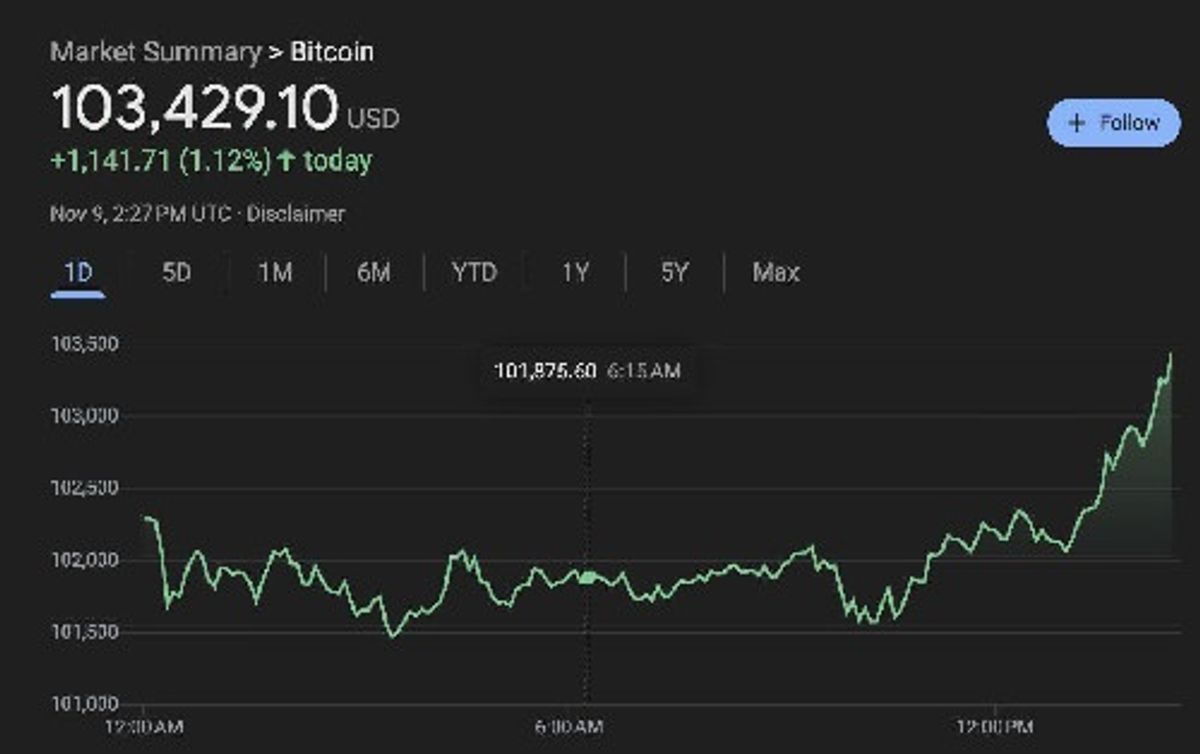The image size is (1200, 754).
Task: Follow Bitcoin with the Follow button
Action: 1114,123
